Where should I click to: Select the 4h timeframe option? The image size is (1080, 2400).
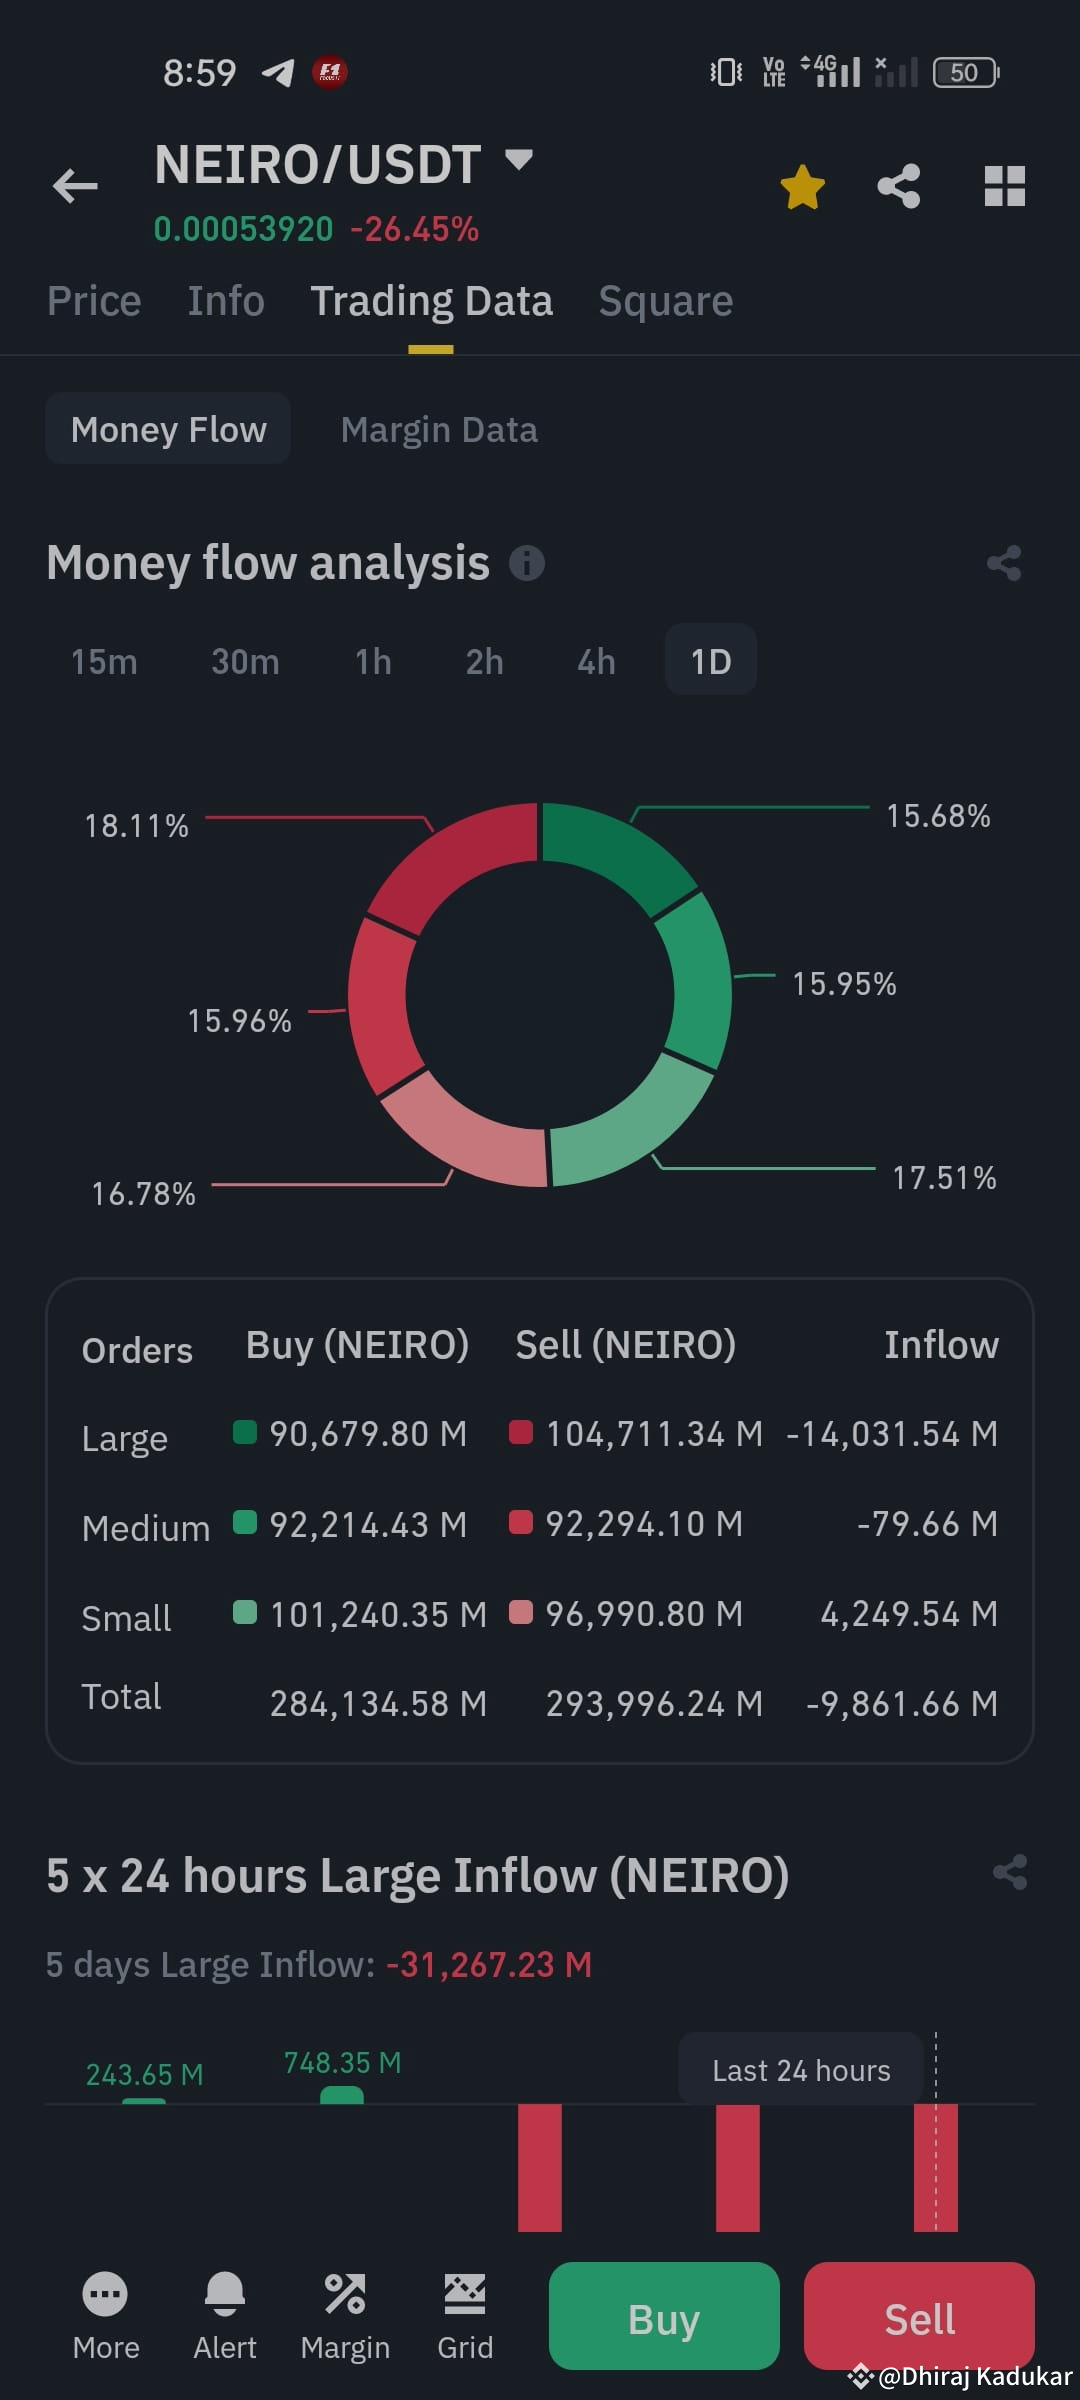(x=596, y=661)
